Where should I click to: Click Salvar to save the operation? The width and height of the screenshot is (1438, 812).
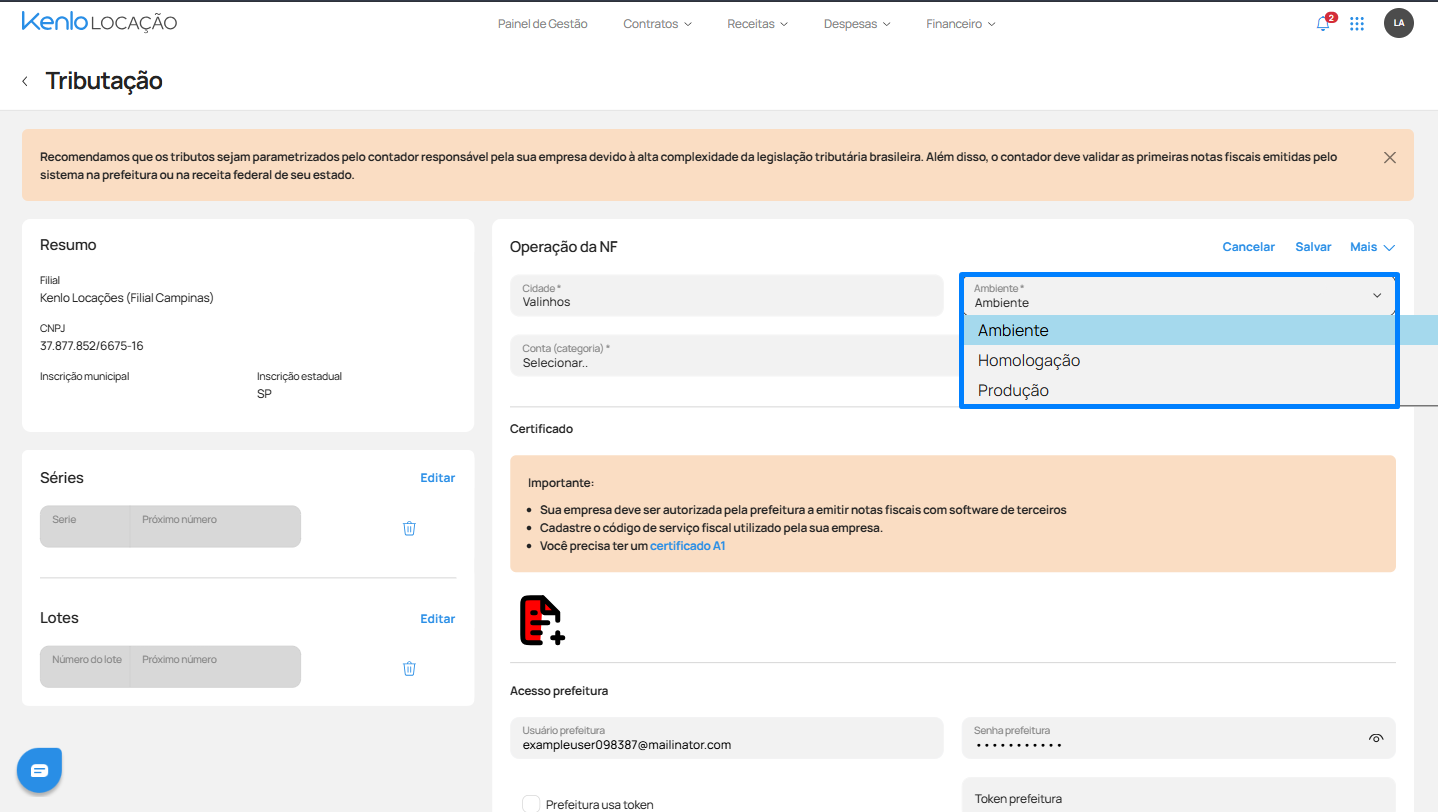(x=1313, y=247)
